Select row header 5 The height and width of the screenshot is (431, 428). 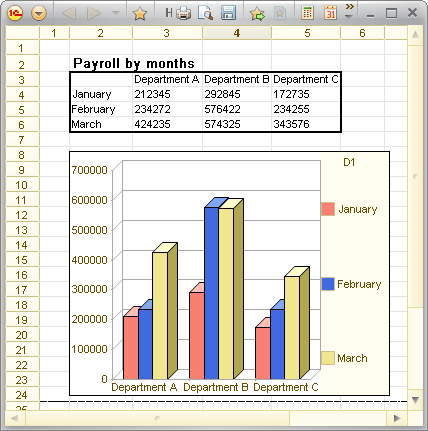[x=22, y=110]
